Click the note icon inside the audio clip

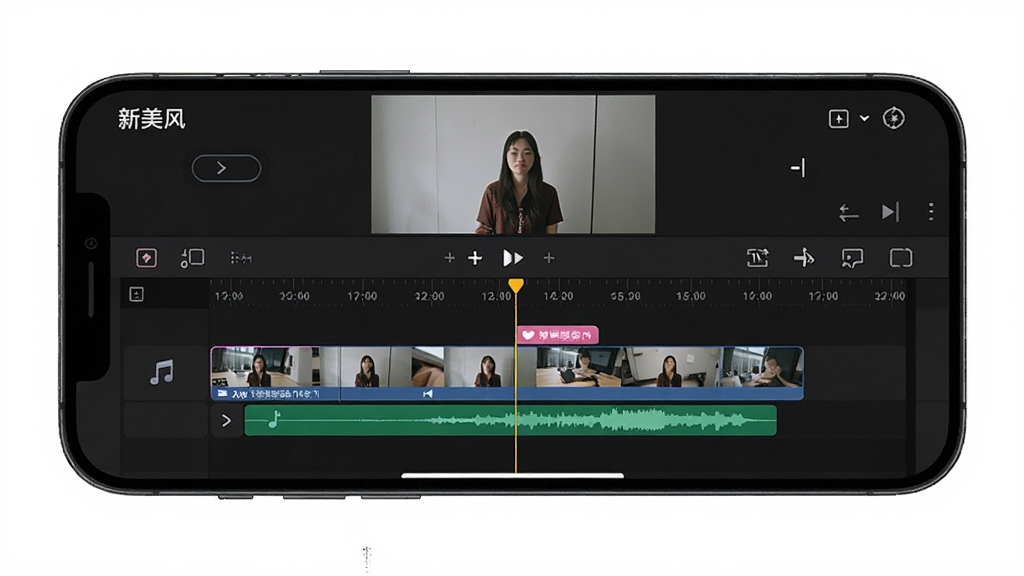(274, 419)
